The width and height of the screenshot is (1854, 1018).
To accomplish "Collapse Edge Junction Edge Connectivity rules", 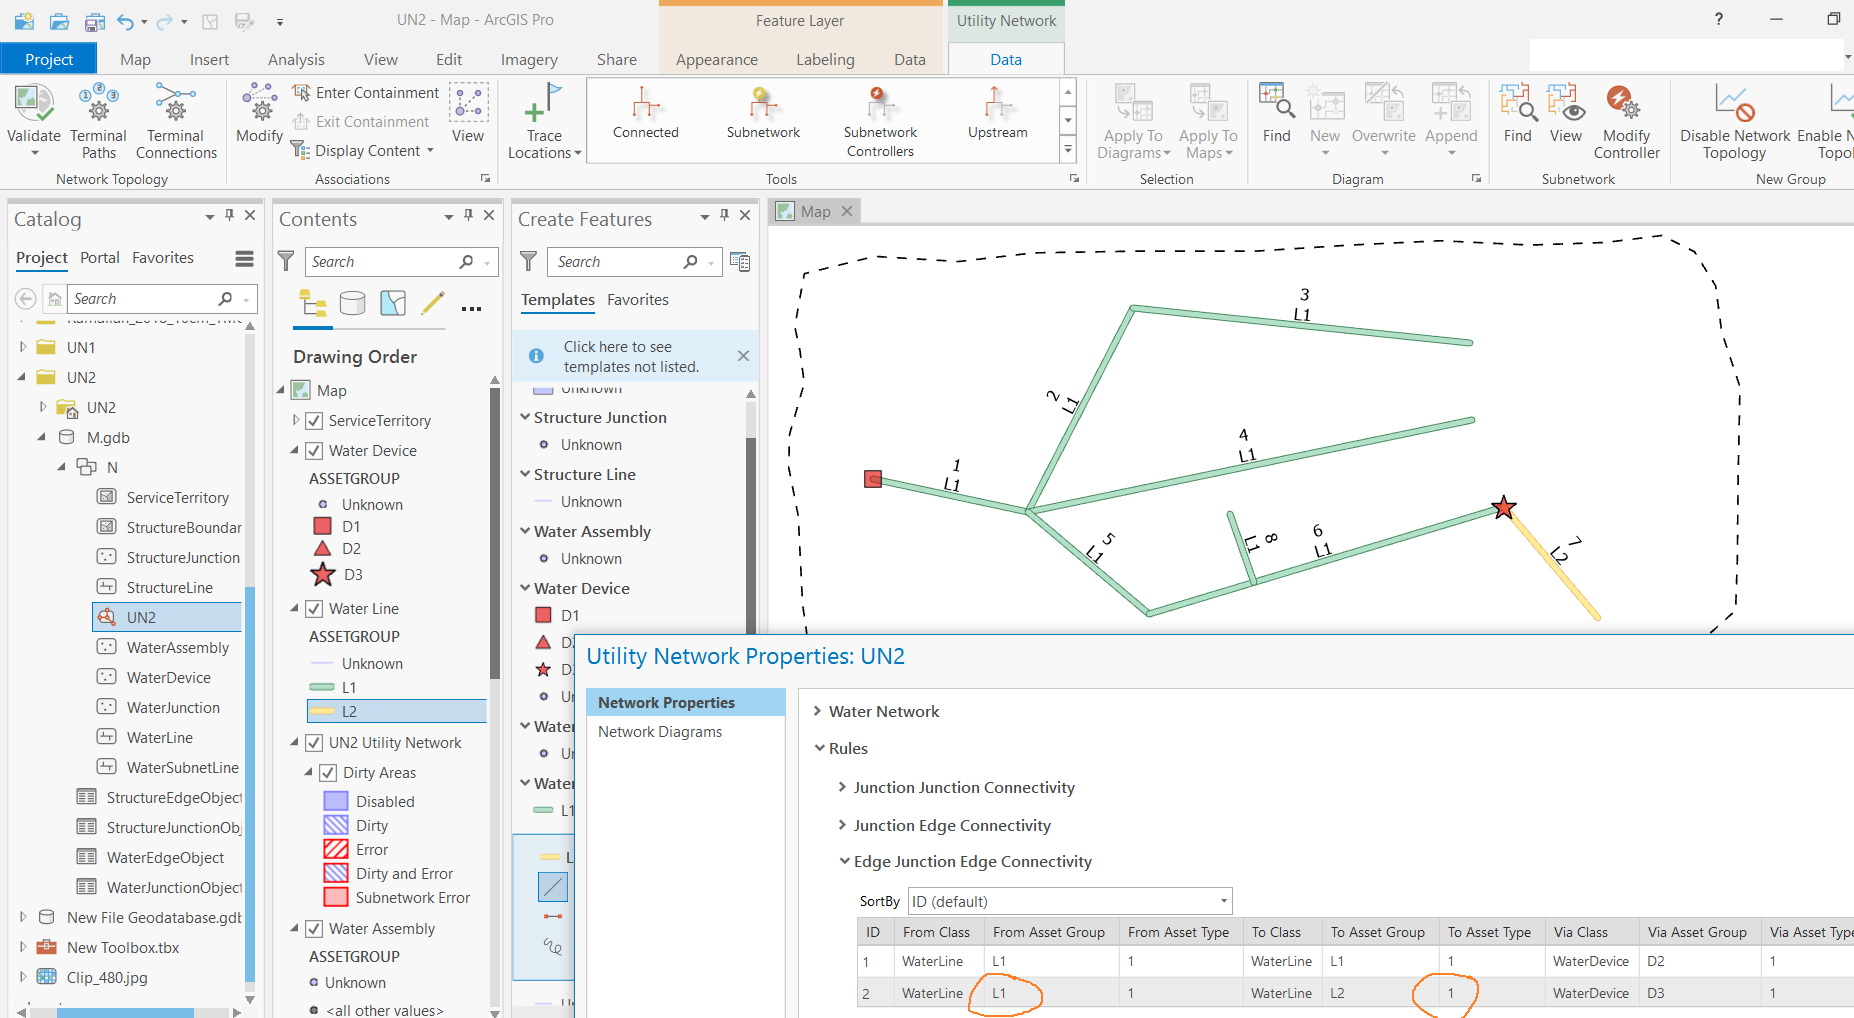I will [x=844, y=861].
